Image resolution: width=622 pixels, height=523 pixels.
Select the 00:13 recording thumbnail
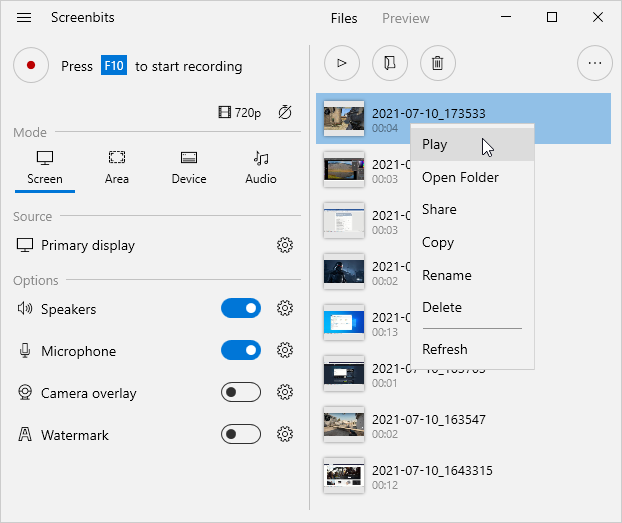coord(344,323)
